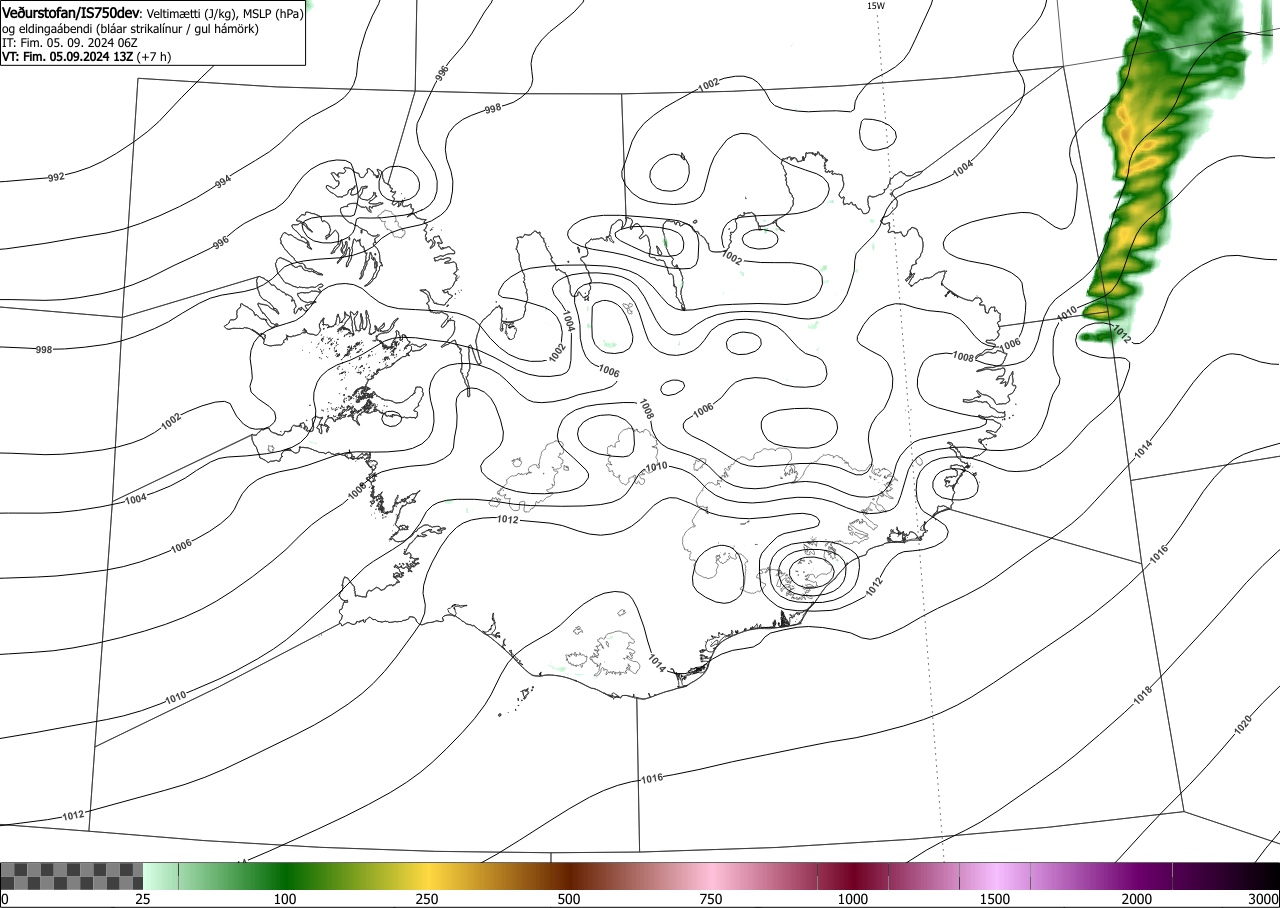This screenshot has height=908, width=1280.
Task: Click the colorbar's 25 tick label
Action: tap(143, 899)
